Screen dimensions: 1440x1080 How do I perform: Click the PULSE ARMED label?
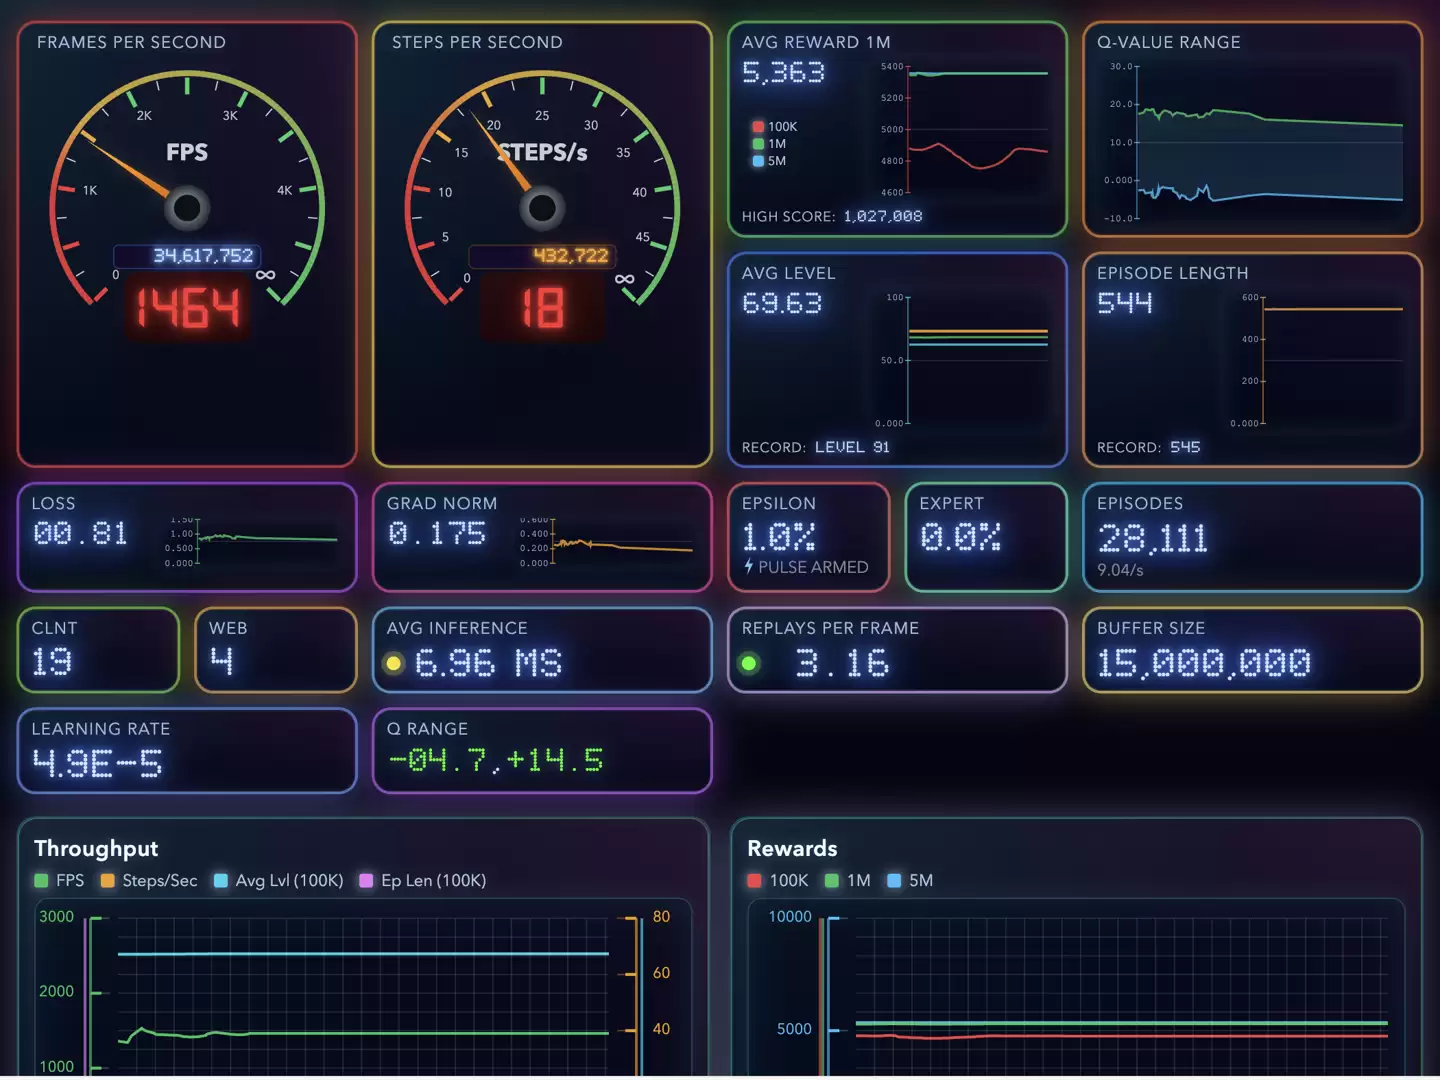click(813, 567)
